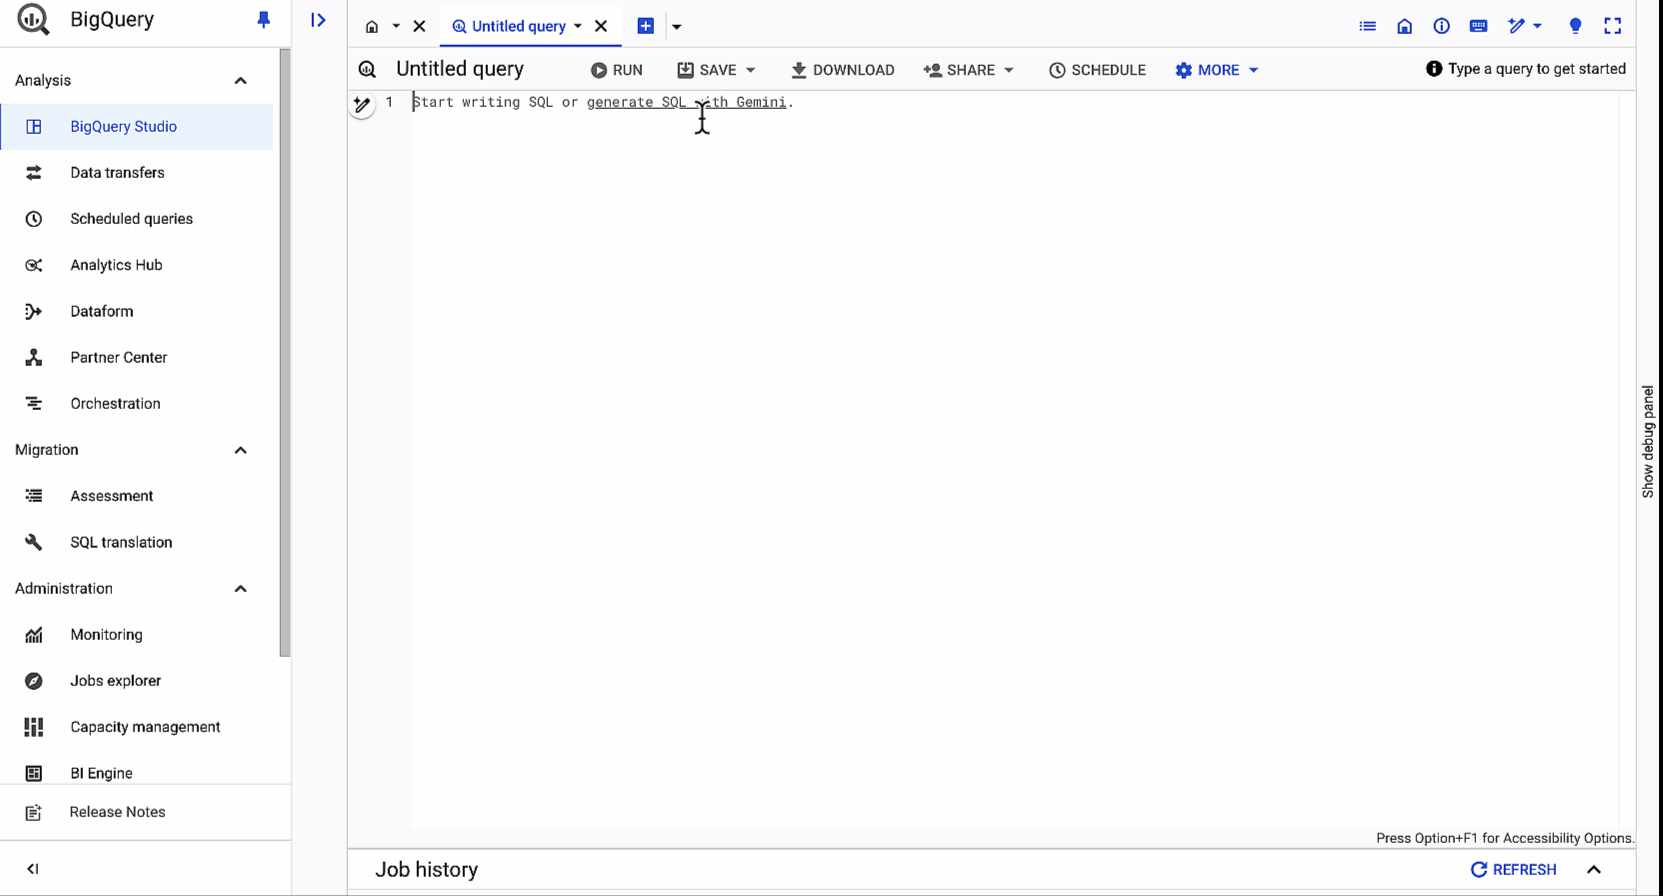This screenshot has width=1663, height=896.
Task: Click the Analytics Hub icon
Action: [x=34, y=265]
